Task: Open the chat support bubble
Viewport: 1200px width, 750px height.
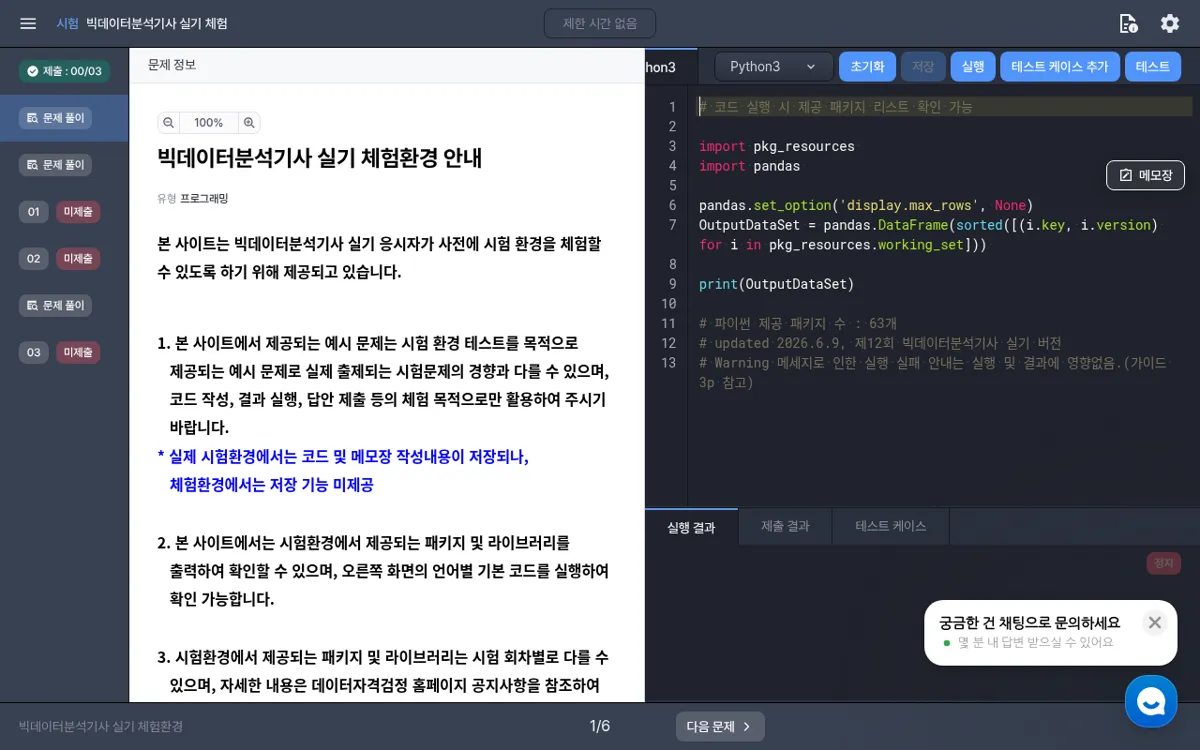Action: point(1151,701)
